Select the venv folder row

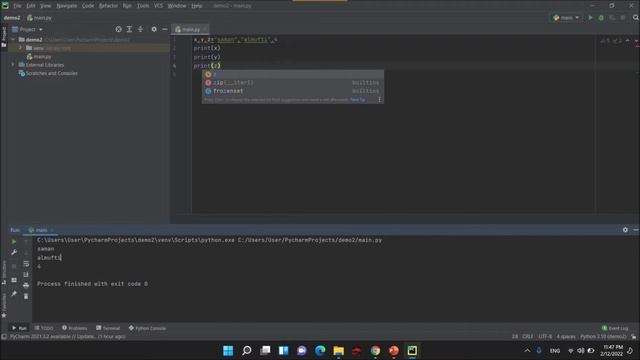coord(88,48)
